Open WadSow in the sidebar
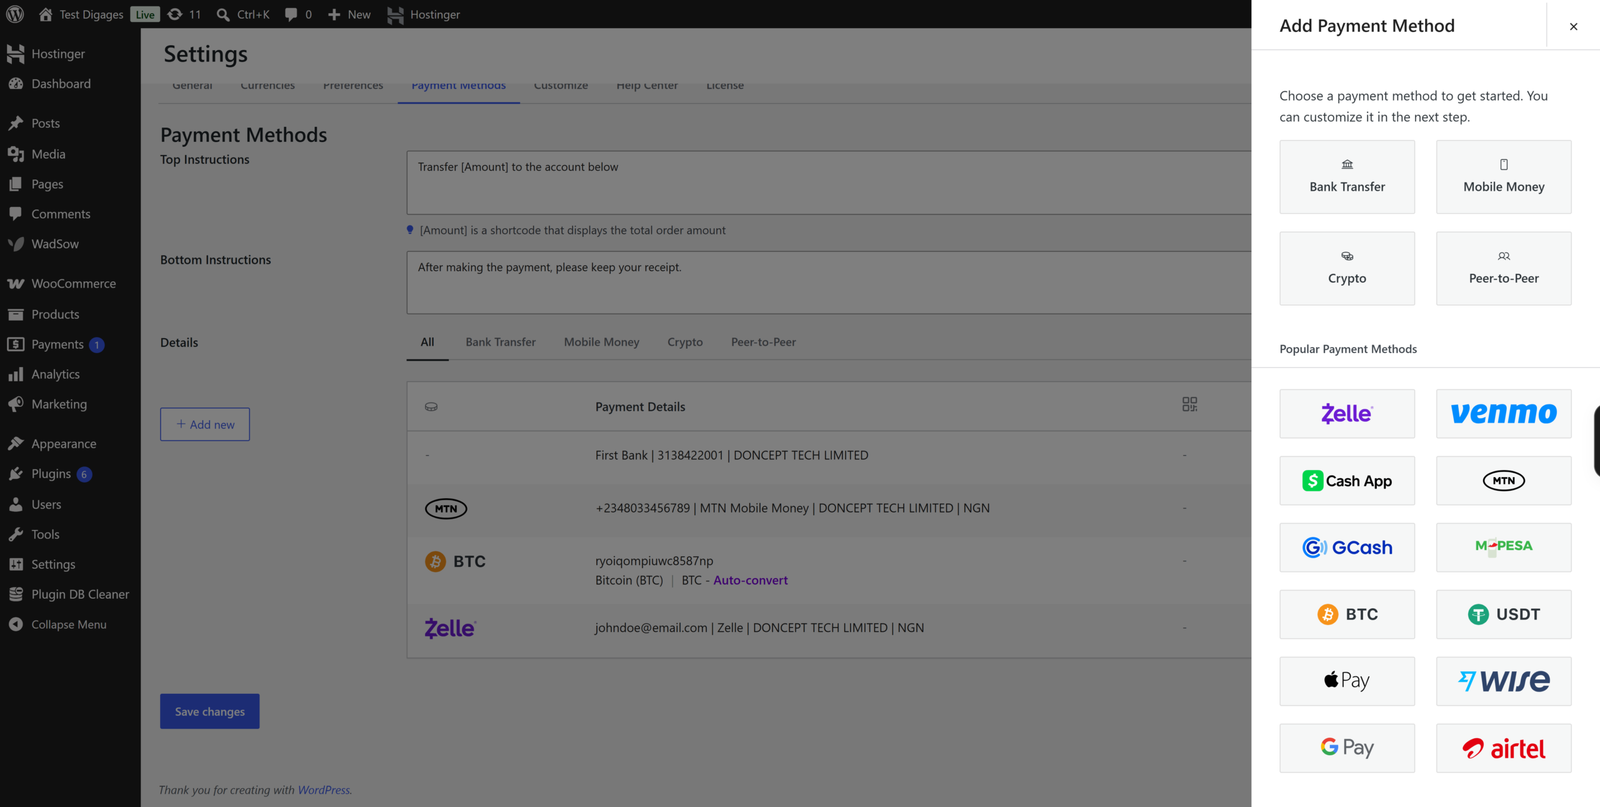1600x807 pixels. click(70, 244)
